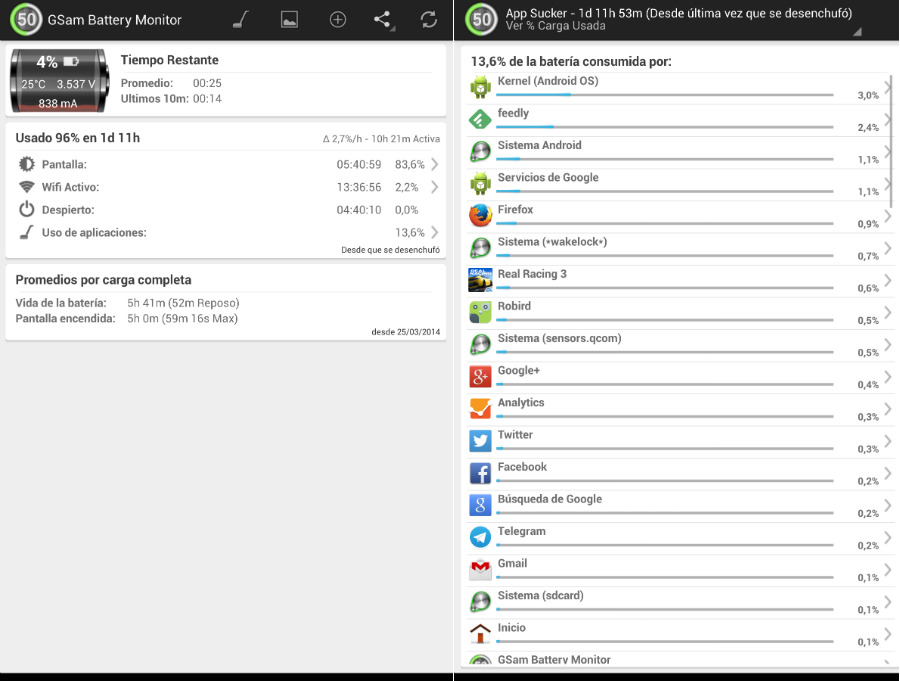Tap the Wifi Activo time value 13:36:56
The image size is (900, 681).
tap(359, 187)
